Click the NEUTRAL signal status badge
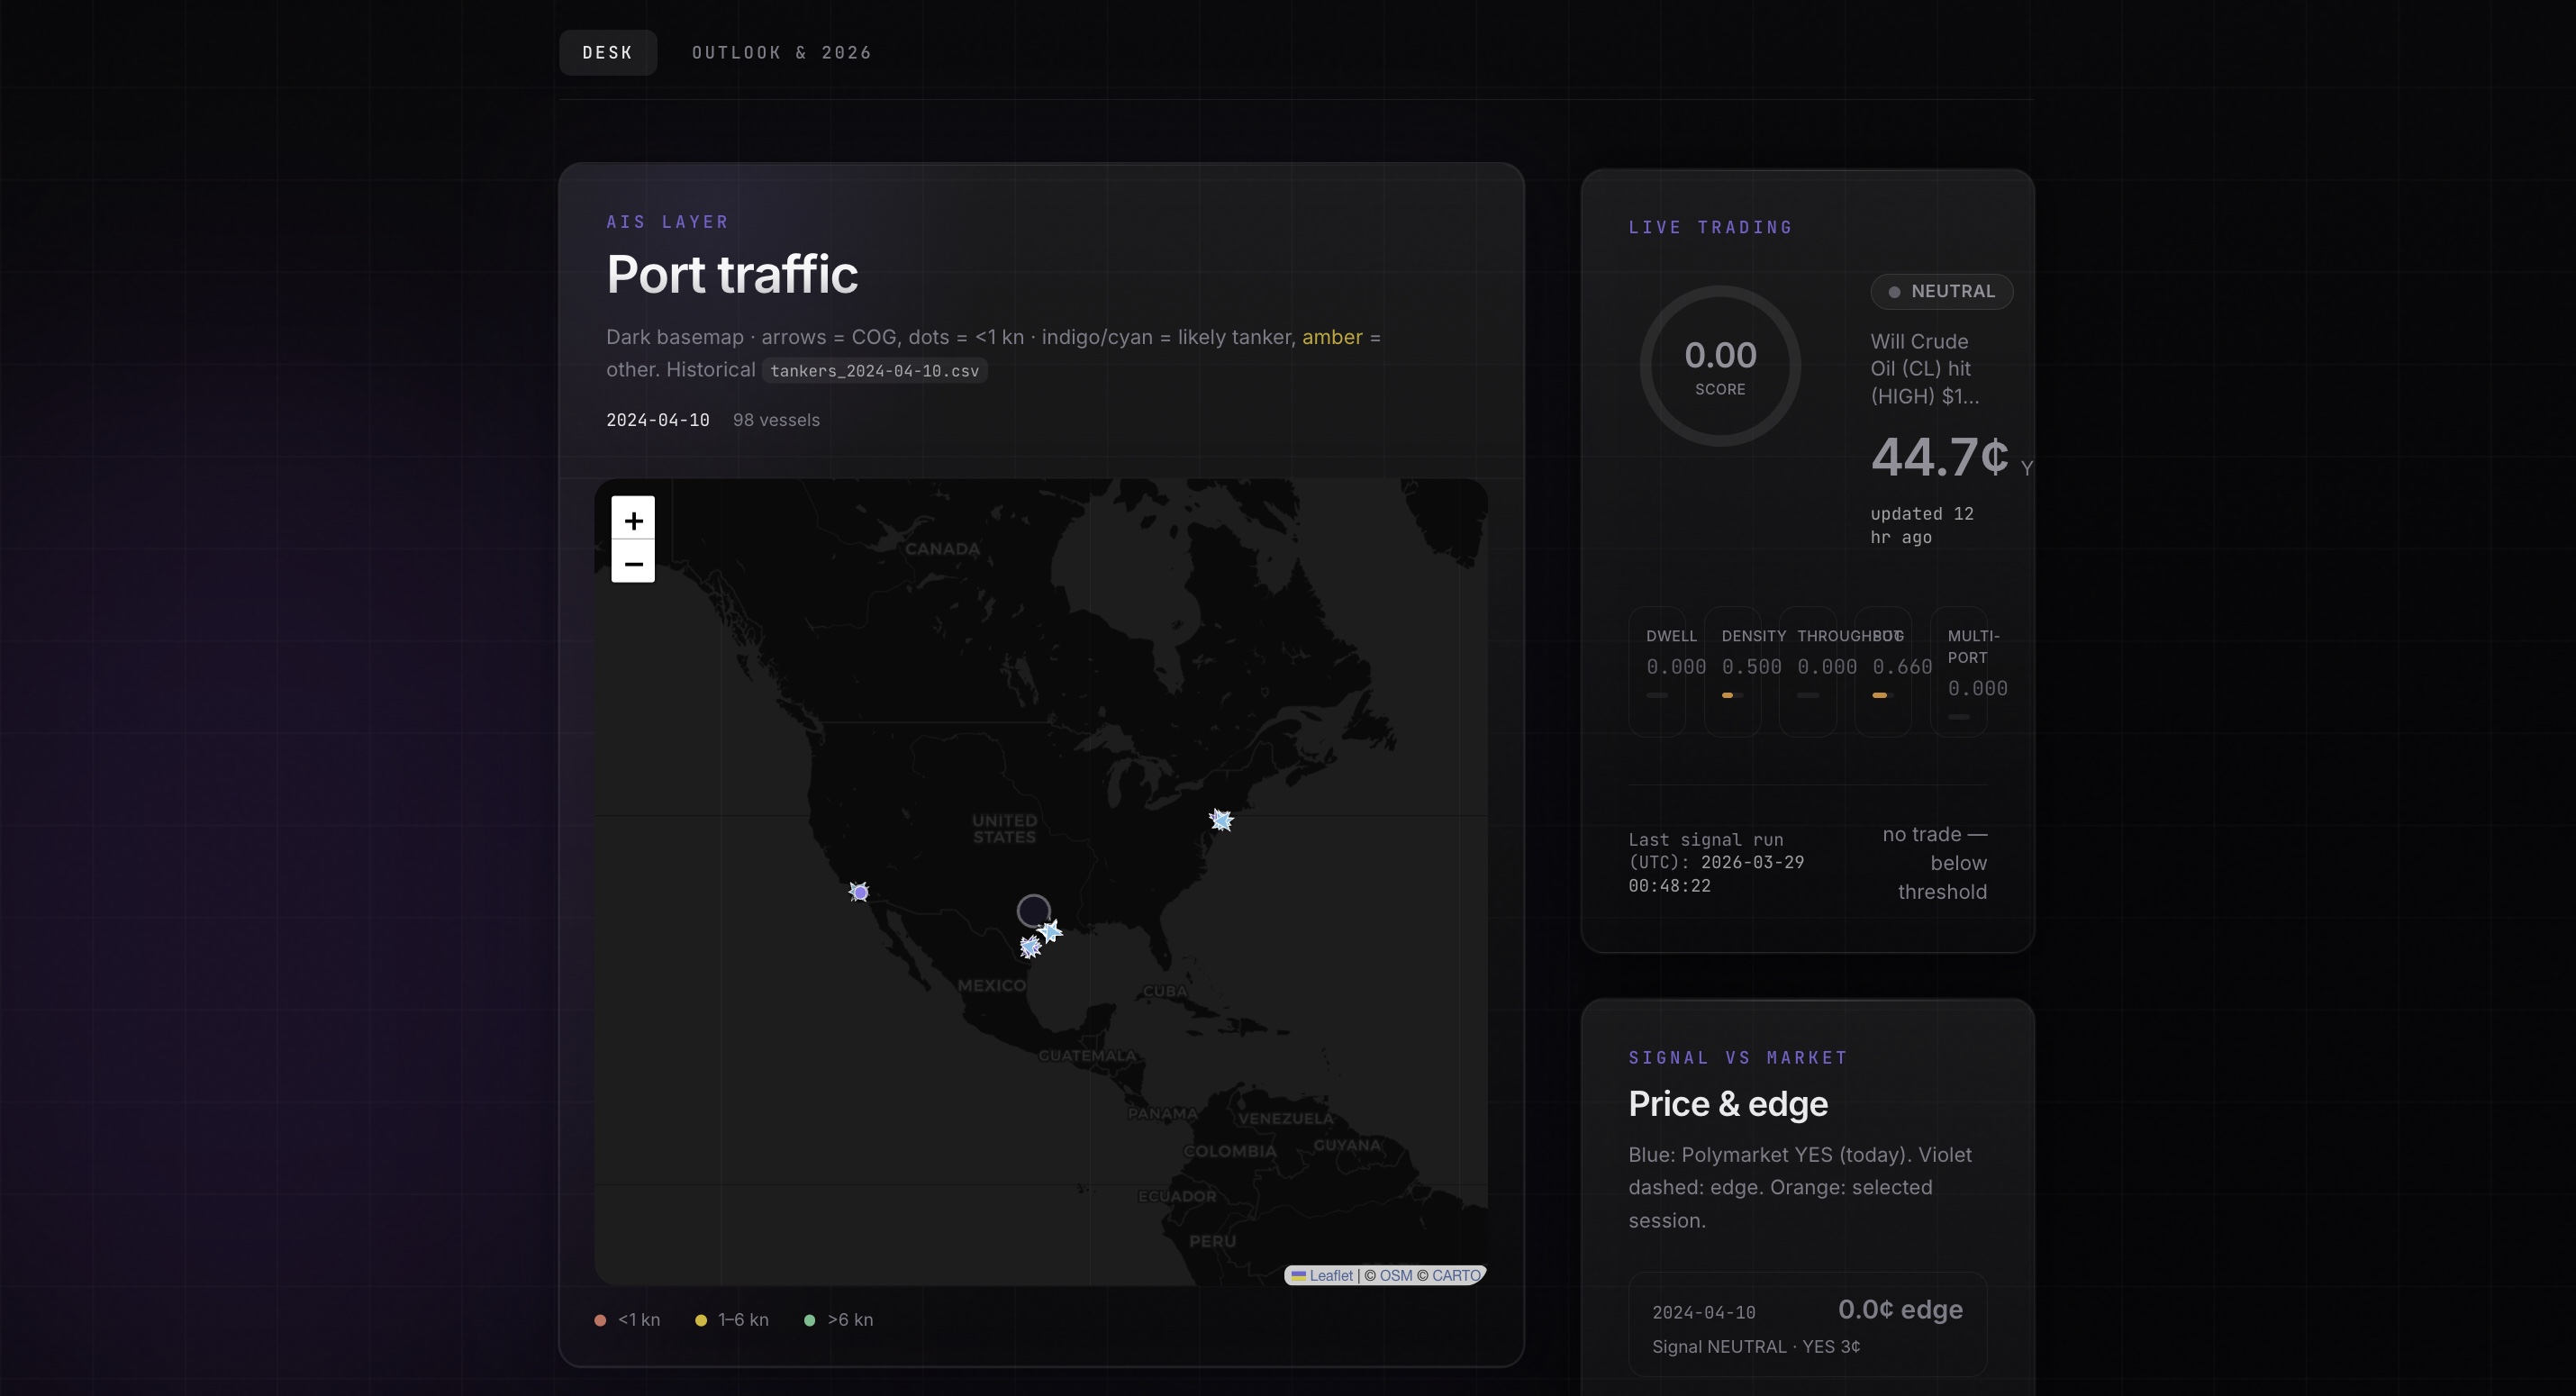This screenshot has width=2576, height=1396. tap(1941, 292)
